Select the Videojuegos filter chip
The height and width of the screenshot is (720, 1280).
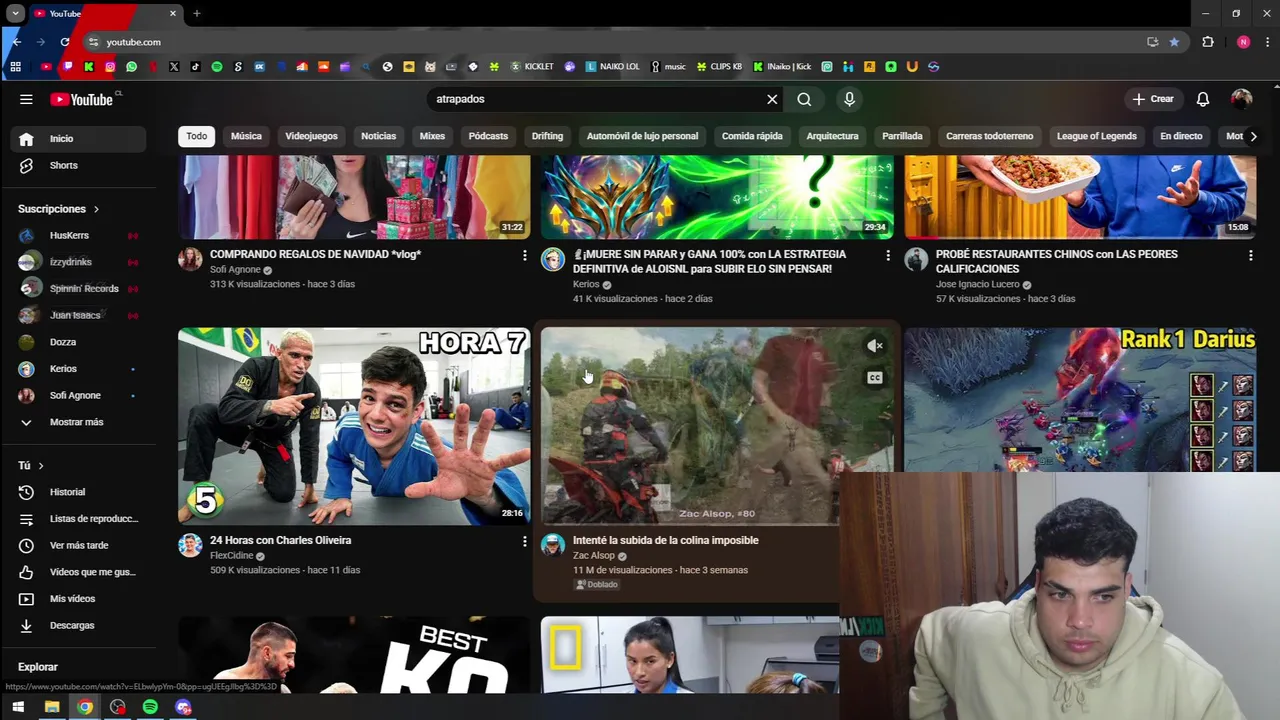(311, 136)
